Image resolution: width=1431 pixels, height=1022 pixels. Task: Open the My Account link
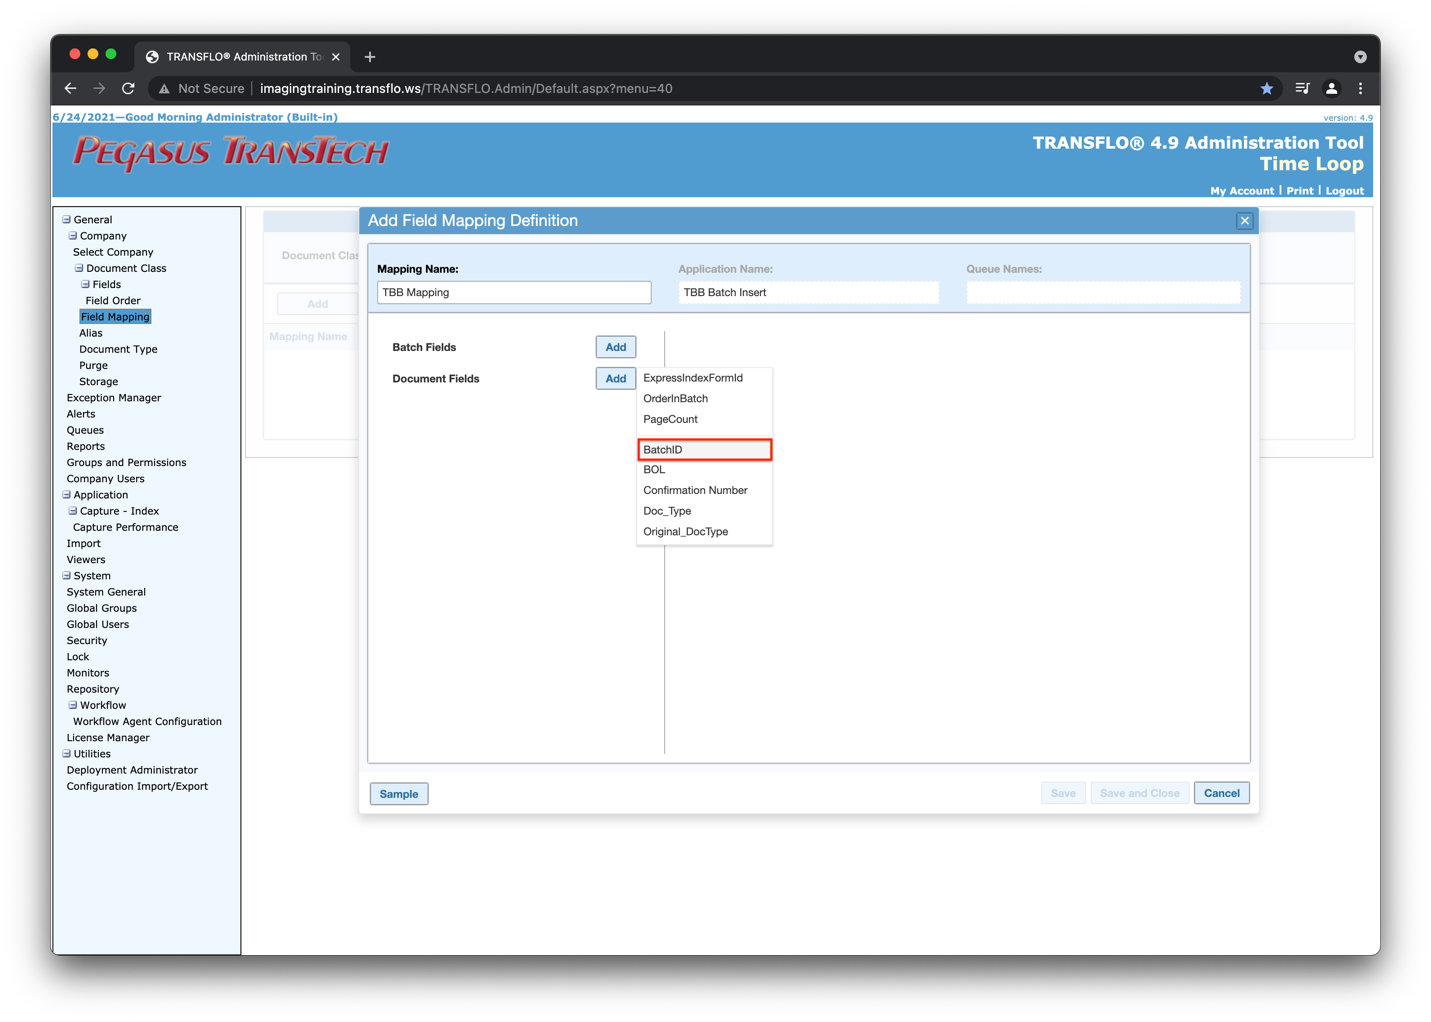click(1242, 191)
